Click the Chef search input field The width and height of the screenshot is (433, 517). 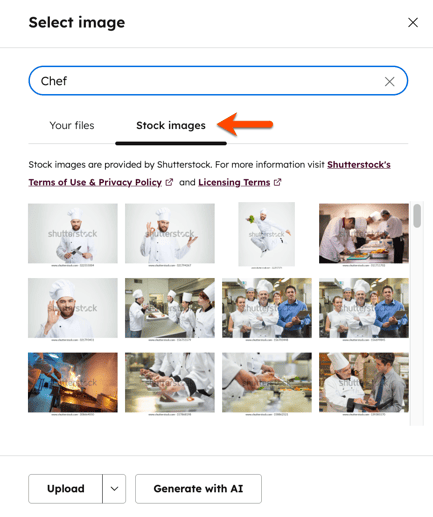218,81
